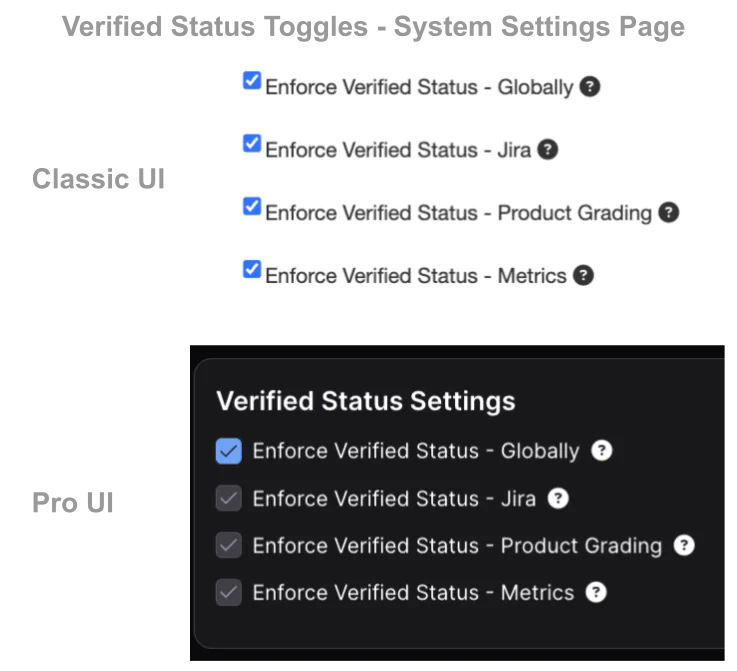737x671 pixels.
Task: Toggle grayed Jira checkbox in dark panel
Action: pyautogui.click(x=229, y=498)
